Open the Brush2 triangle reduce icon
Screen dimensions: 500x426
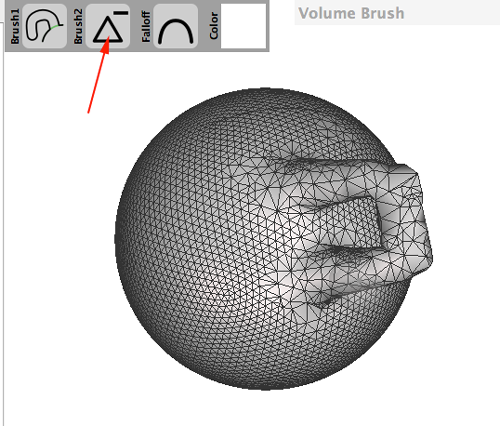[108, 26]
